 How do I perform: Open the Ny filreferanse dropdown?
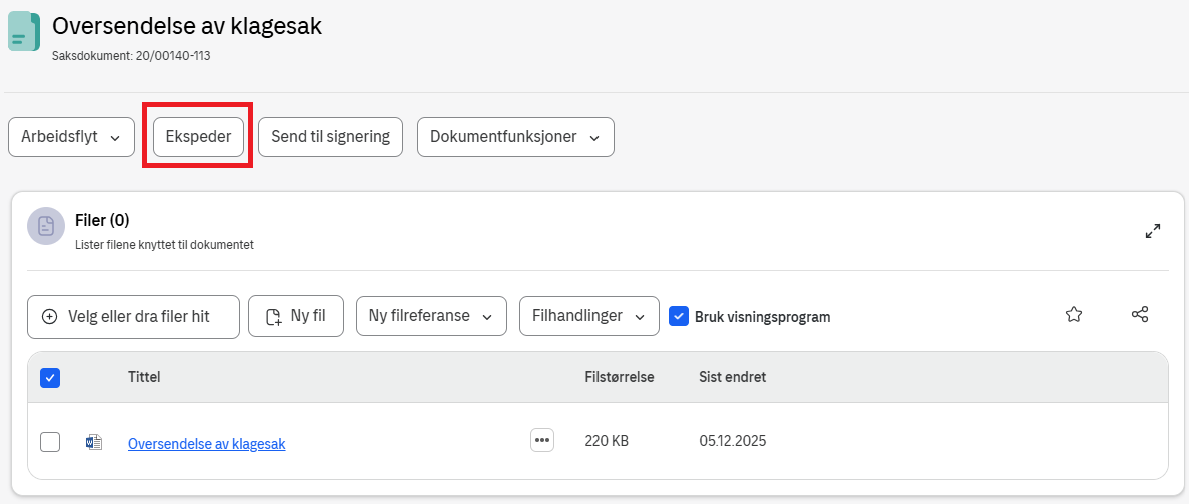coord(431,316)
